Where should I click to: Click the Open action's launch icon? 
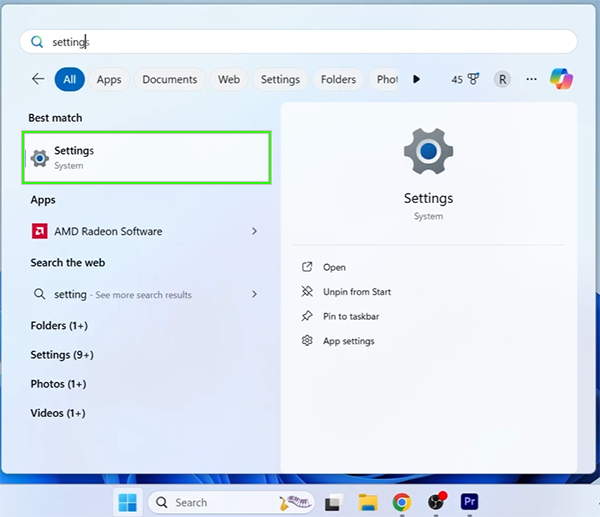point(307,267)
